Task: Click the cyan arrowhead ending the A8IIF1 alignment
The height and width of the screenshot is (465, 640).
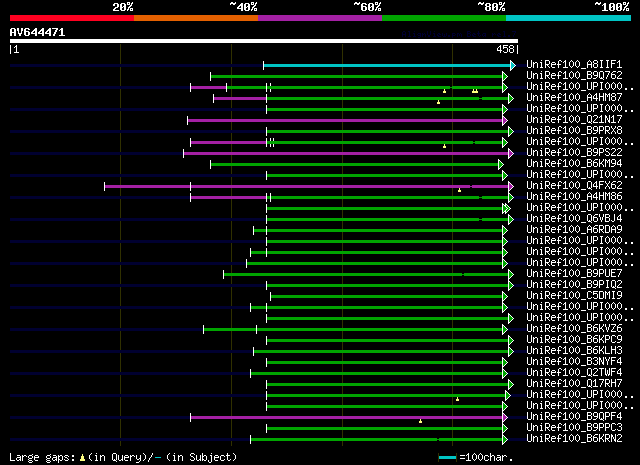Action: point(513,65)
